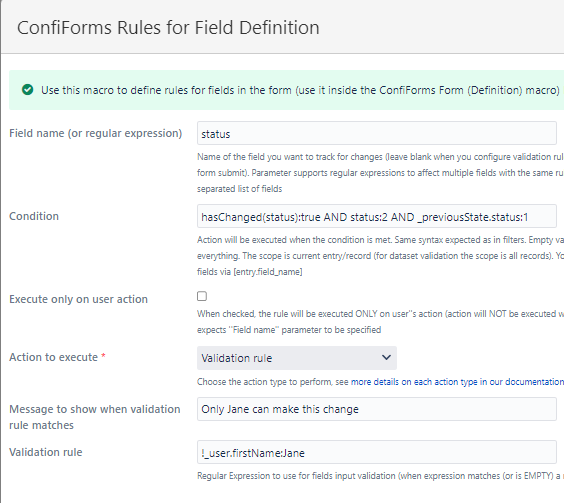Screen dimensions: 564x503
Task: Select the message field 'Only Jane can make this change'
Action: [x=377, y=409]
